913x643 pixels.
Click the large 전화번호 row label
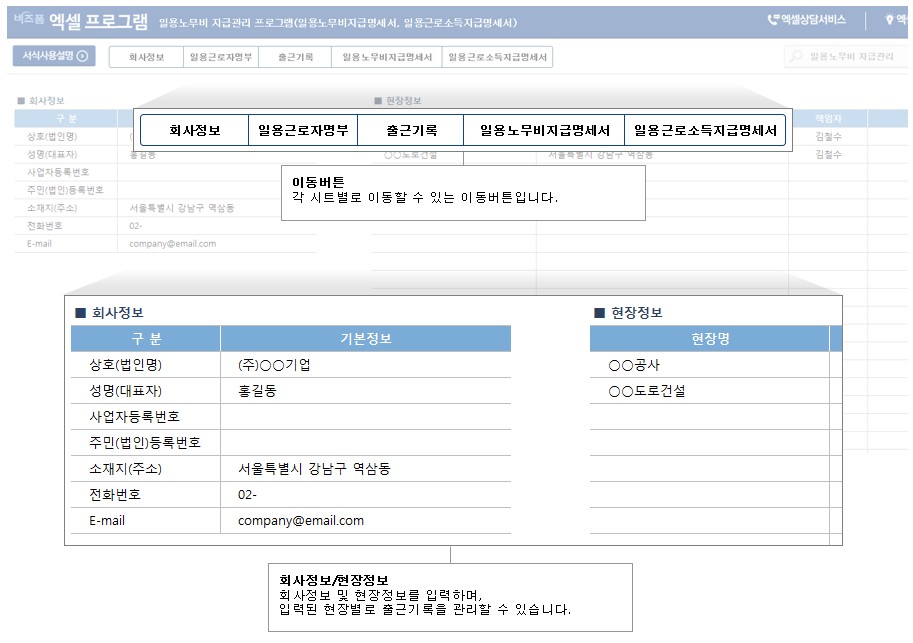115,494
